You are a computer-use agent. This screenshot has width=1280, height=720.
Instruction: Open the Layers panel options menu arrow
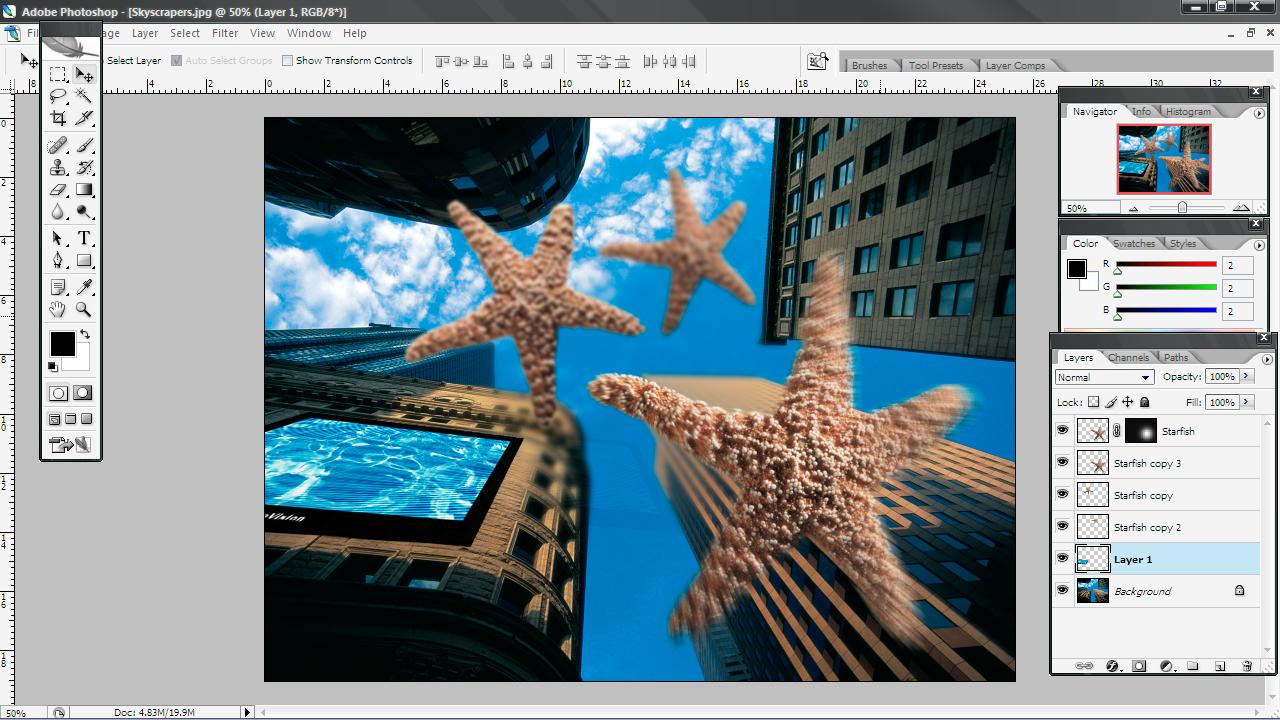click(1267, 359)
